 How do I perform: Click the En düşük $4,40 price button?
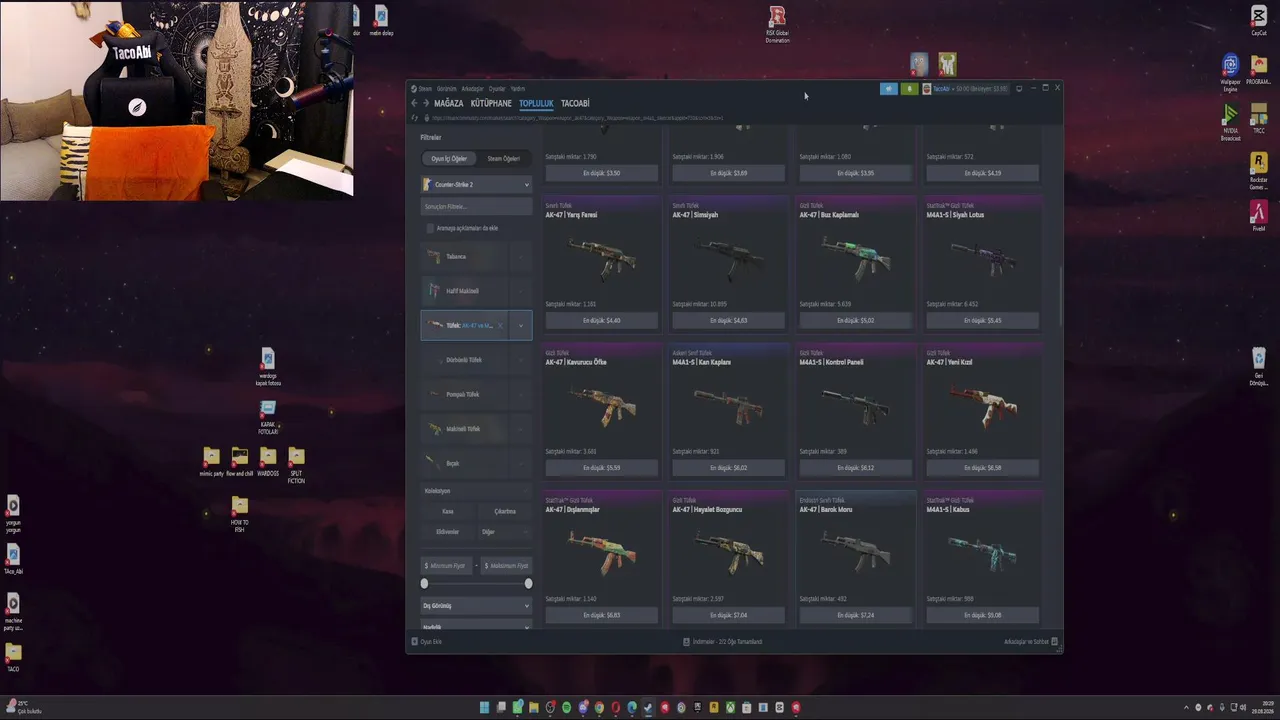click(601, 320)
